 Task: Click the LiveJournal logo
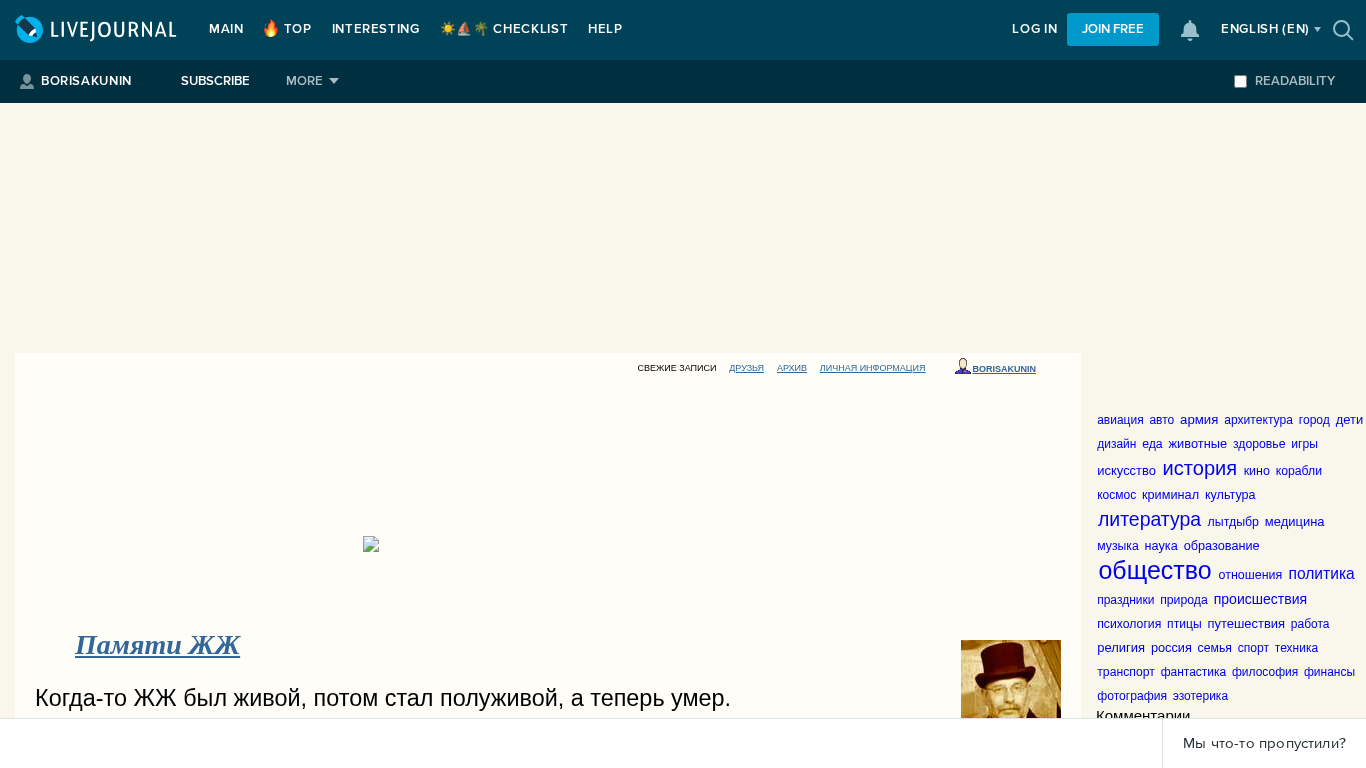pyautogui.click(x=96, y=30)
